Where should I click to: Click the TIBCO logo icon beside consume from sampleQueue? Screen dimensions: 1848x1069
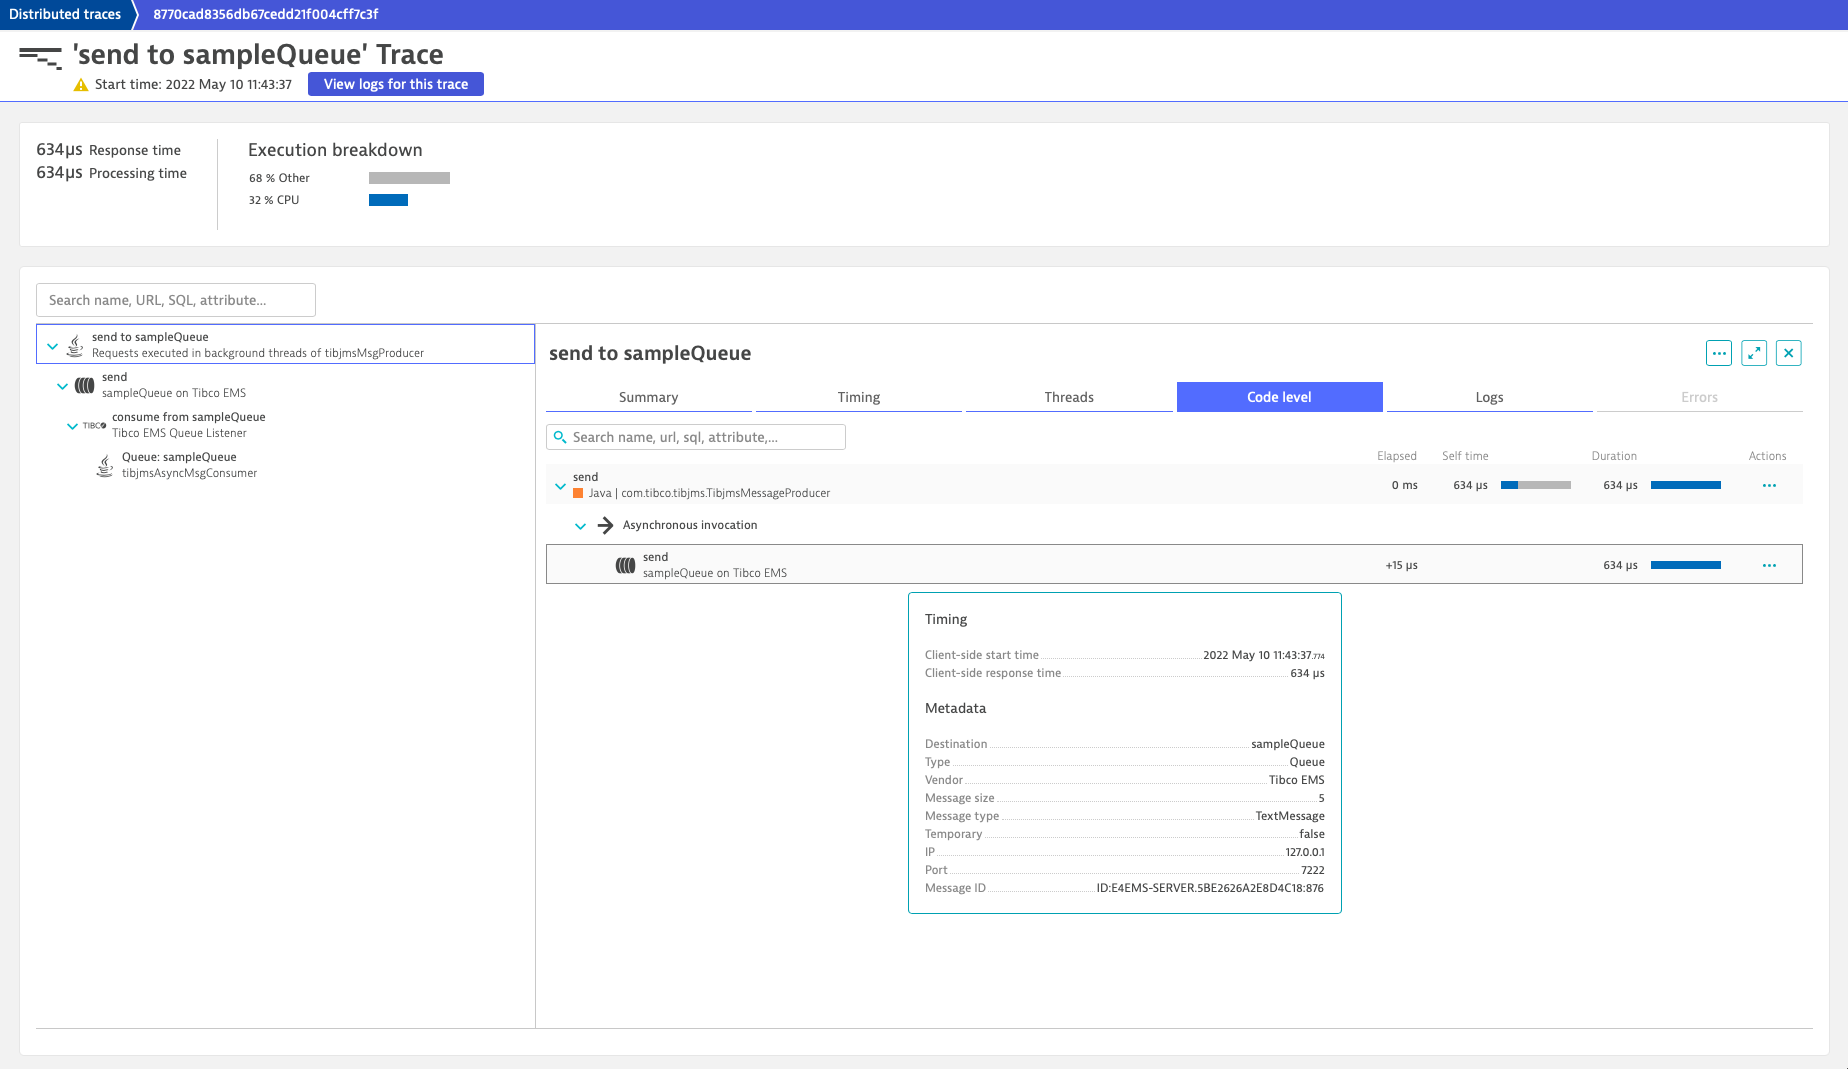(94, 425)
